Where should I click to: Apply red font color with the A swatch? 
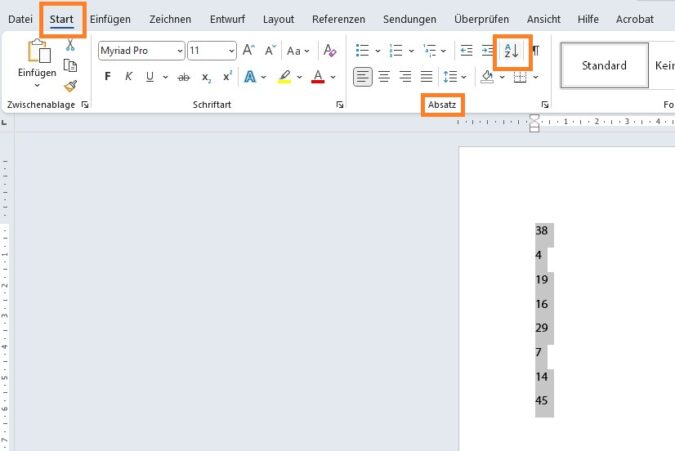click(318, 77)
